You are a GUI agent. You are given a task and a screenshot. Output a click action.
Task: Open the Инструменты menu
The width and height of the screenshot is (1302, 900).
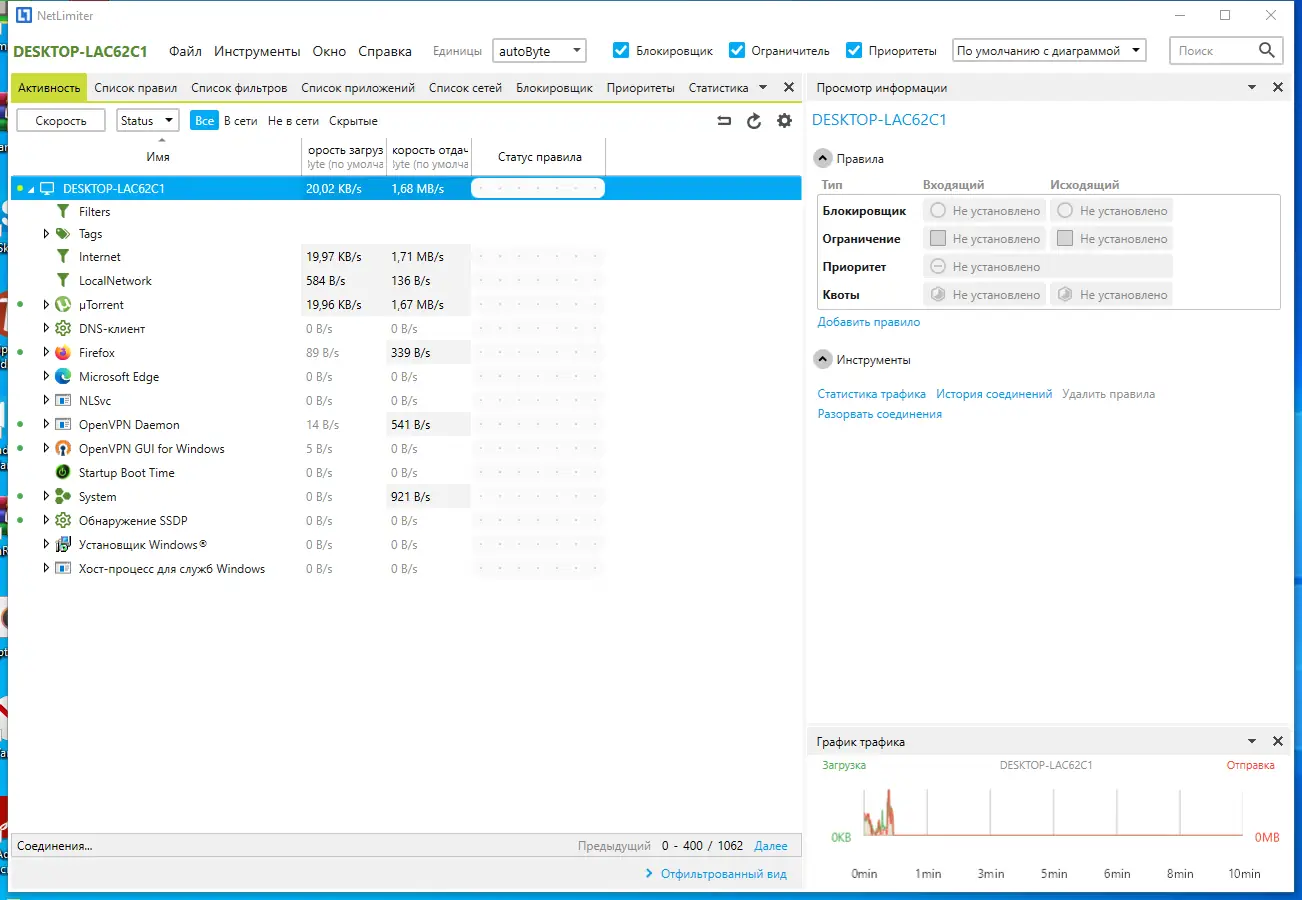[256, 50]
